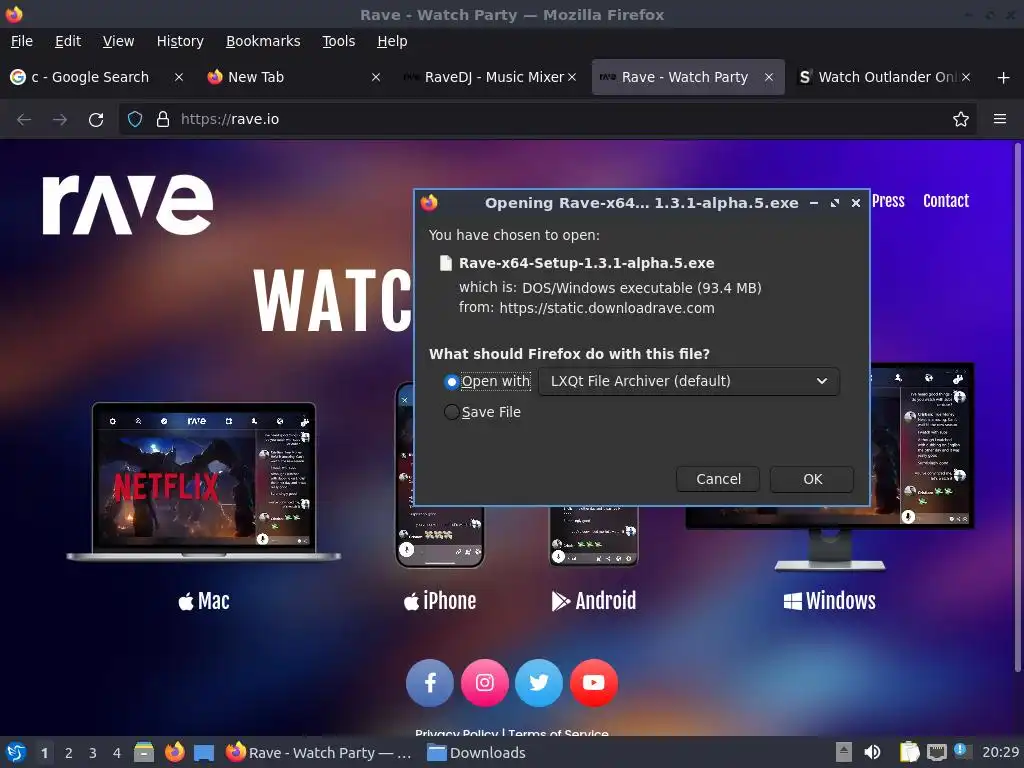This screenshot has width=1024, height=768.
Task: Click the padlock site security icon
Action: [163, 119]
